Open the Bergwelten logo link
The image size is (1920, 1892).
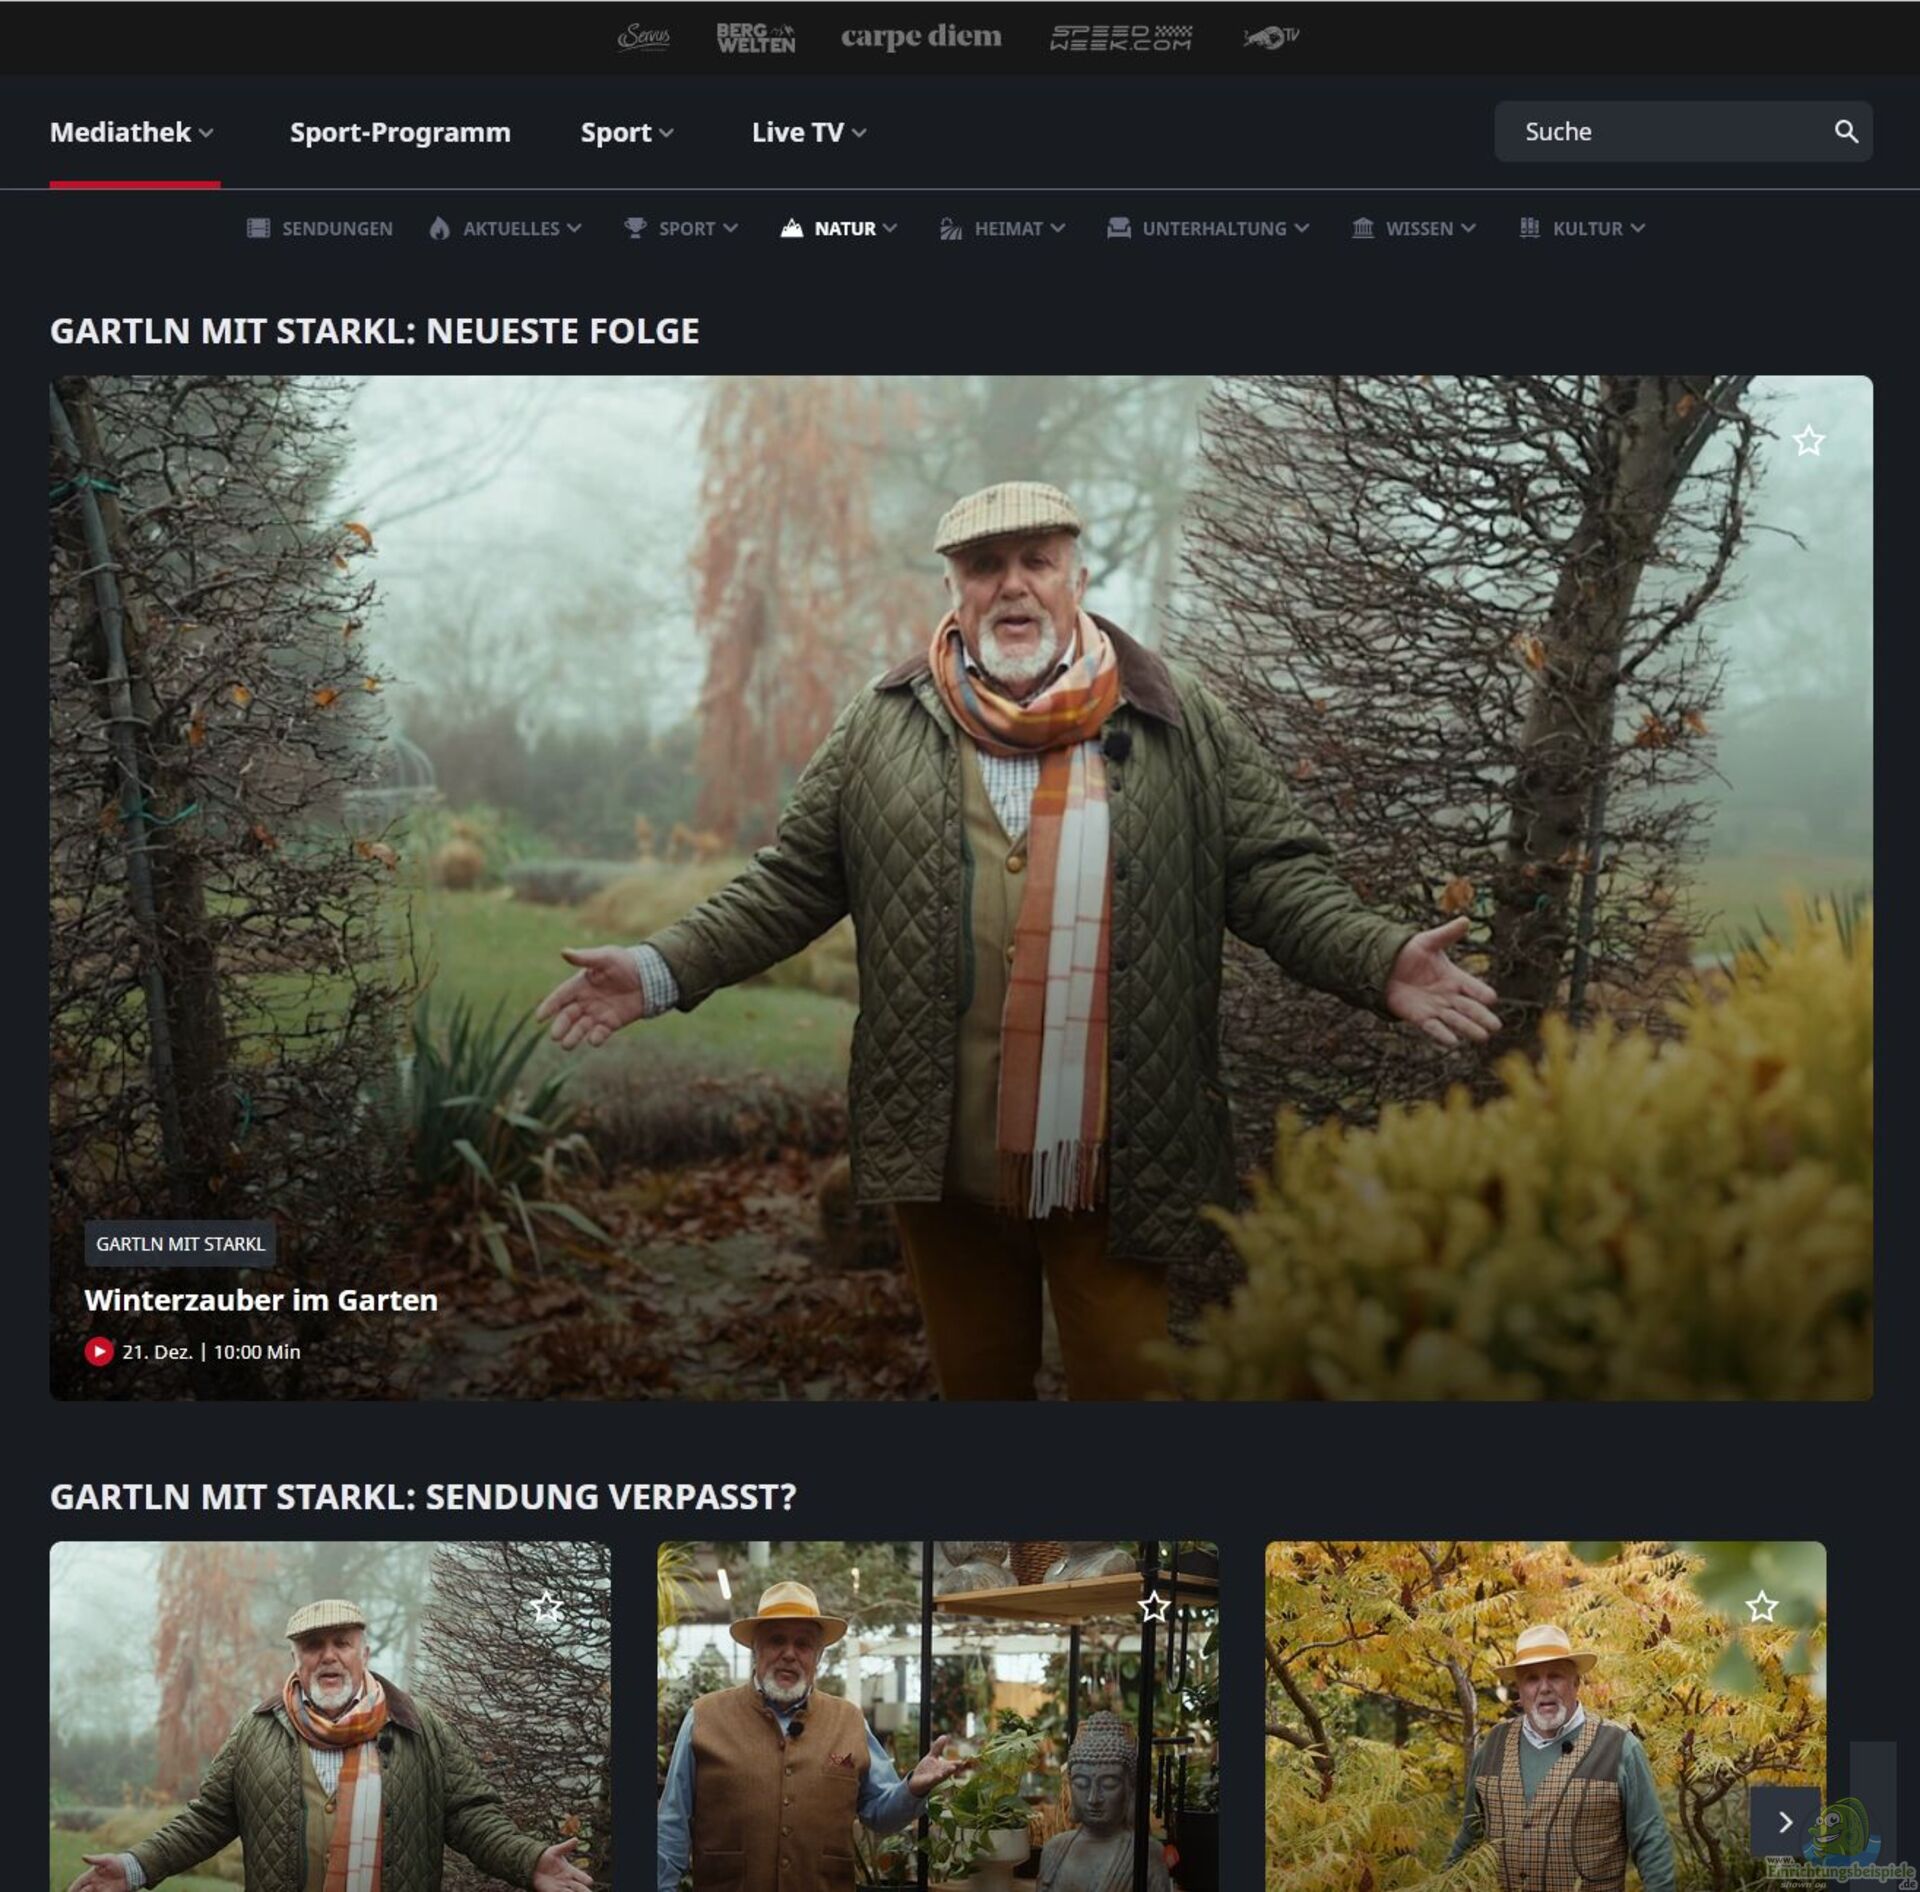755,37
